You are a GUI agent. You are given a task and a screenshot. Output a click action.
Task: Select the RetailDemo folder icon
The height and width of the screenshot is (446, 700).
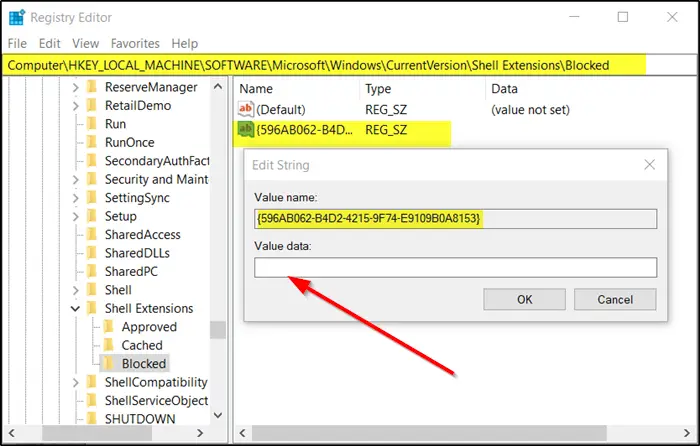click(92, 105)
